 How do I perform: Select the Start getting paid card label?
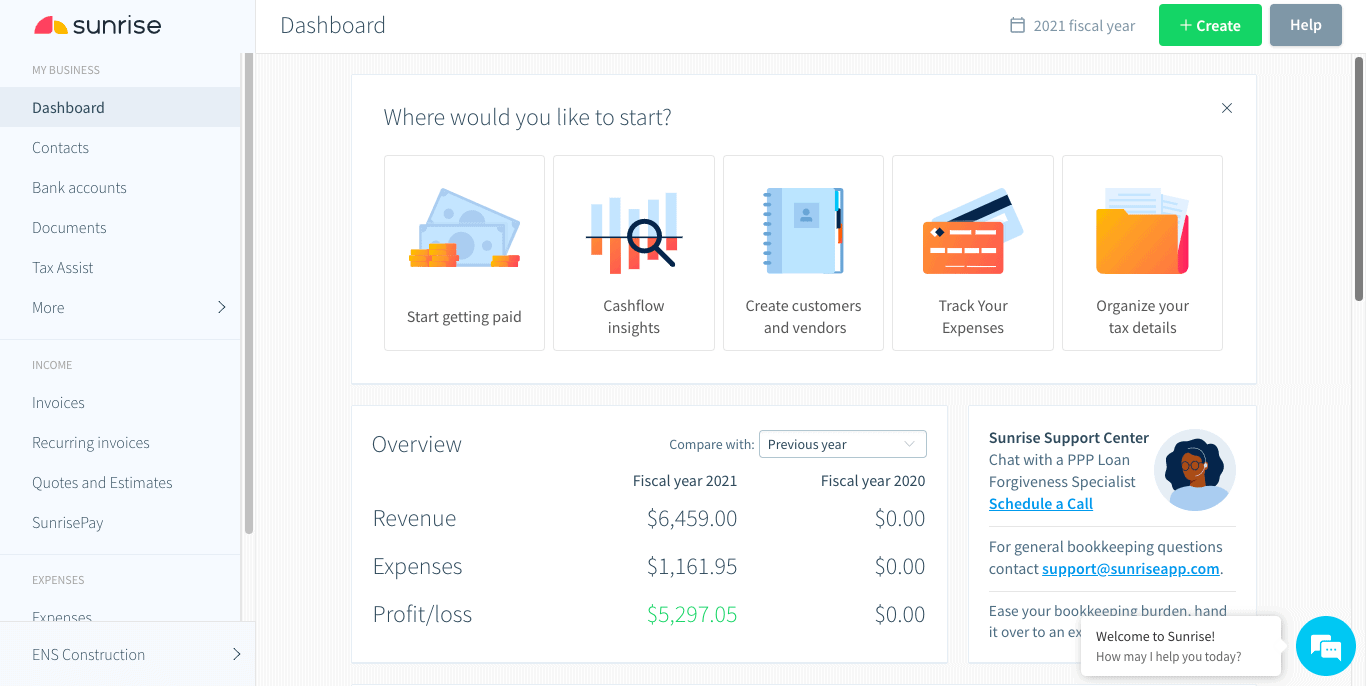pyautogui.click(x=464, y=317)
